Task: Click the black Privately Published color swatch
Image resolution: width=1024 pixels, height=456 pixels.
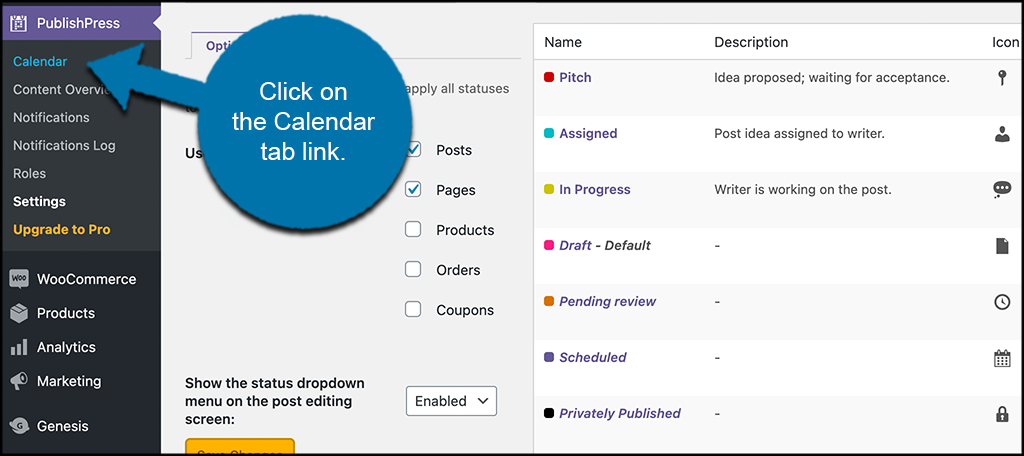Action: 549,414
